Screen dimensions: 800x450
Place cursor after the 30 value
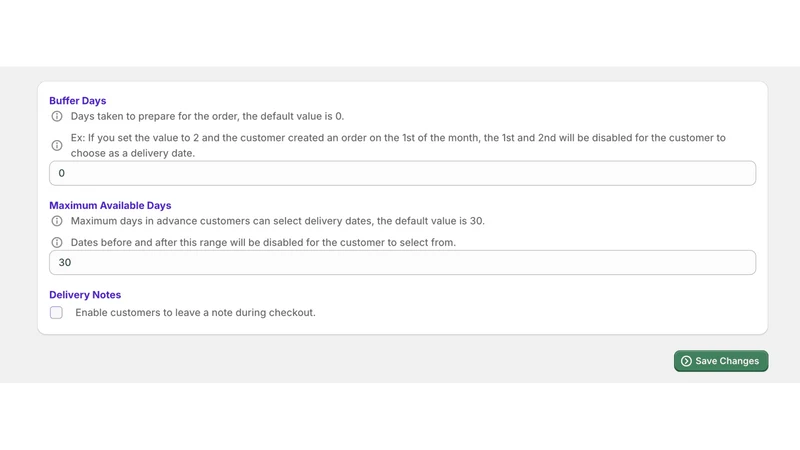pyautogui.click(x=73, y=263)
